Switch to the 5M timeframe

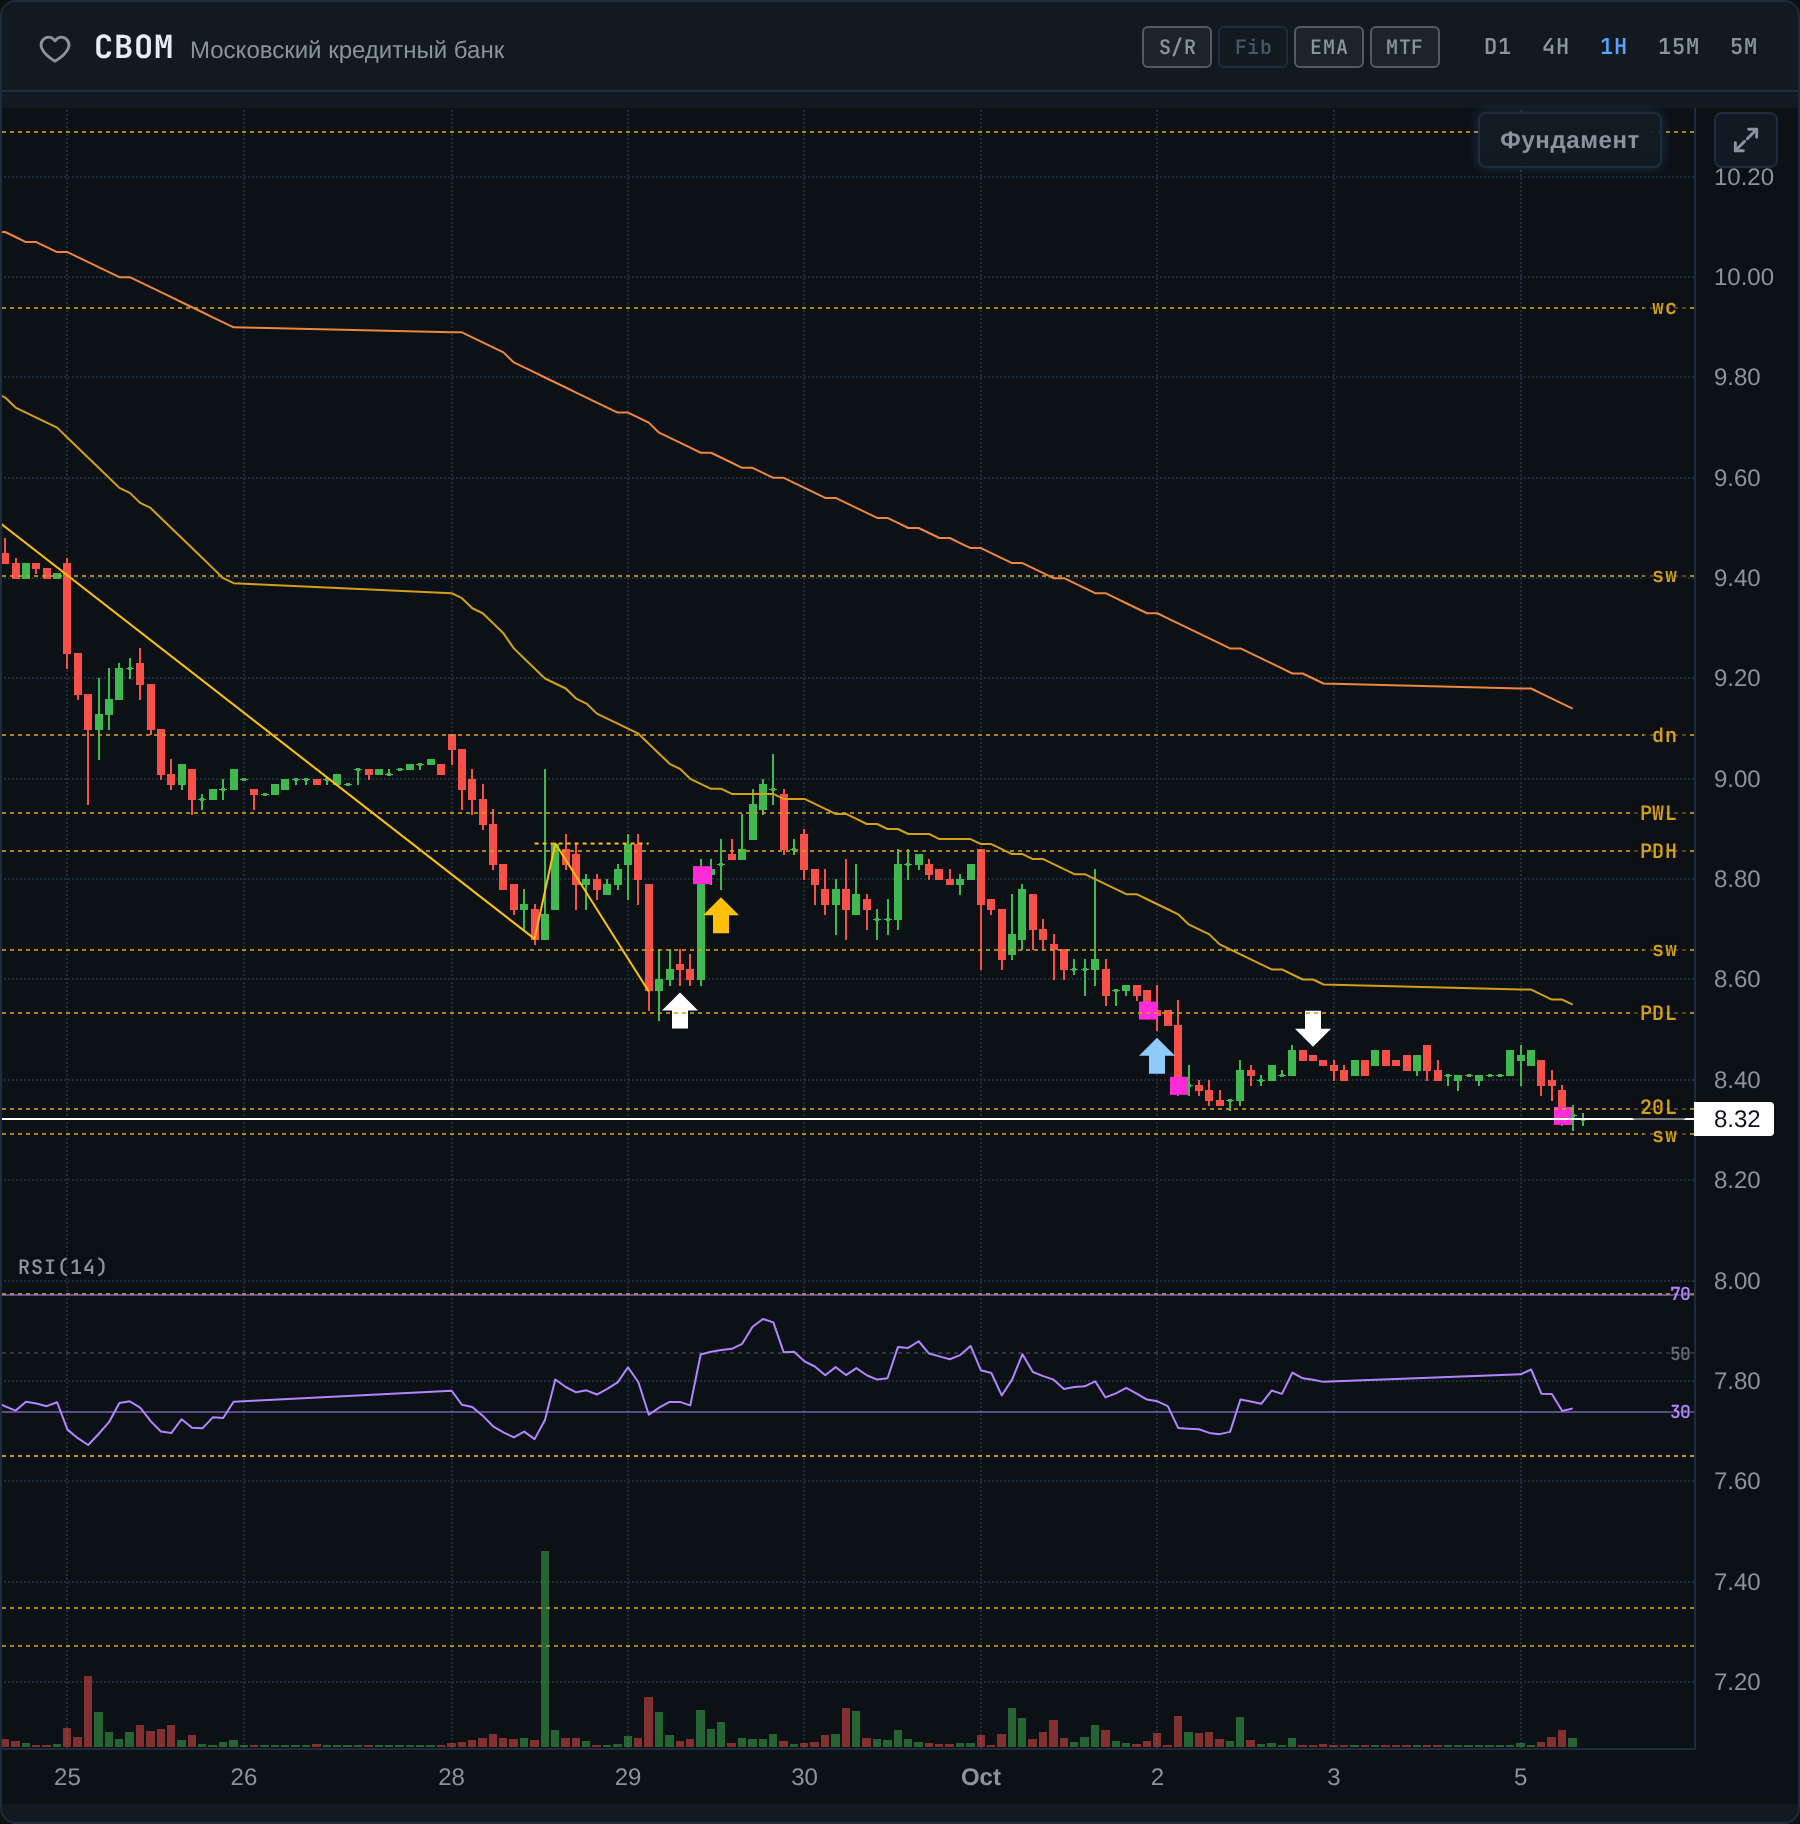(x=1743, y=47)
